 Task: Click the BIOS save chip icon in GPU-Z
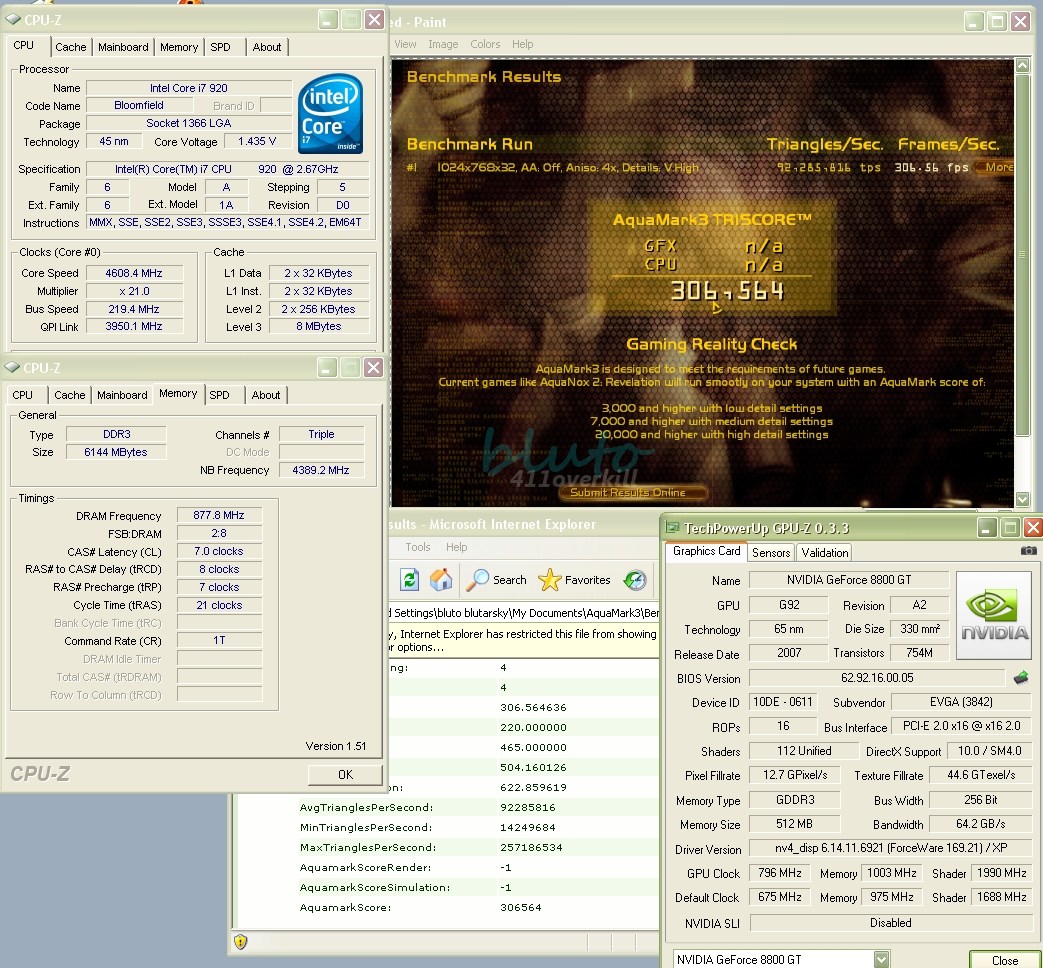1021,678
